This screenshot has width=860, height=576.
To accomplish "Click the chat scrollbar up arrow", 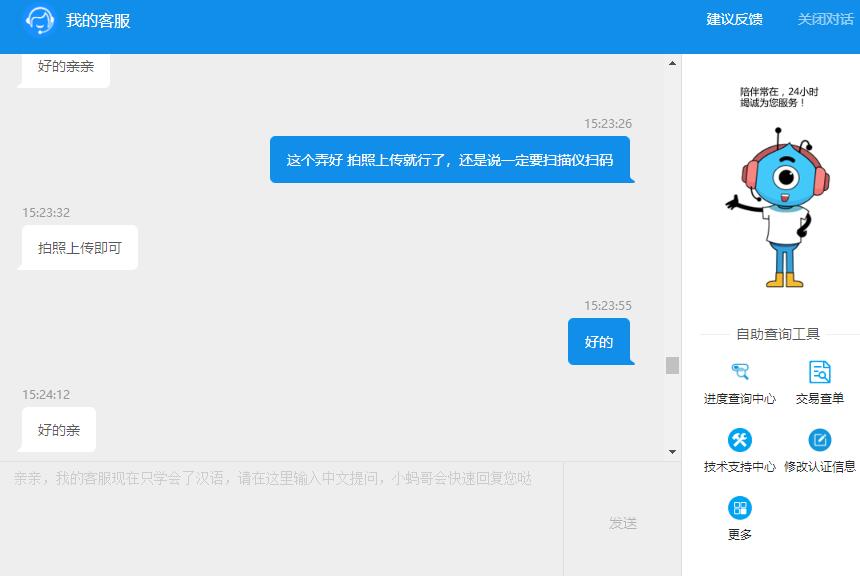I will click(672, 64).
